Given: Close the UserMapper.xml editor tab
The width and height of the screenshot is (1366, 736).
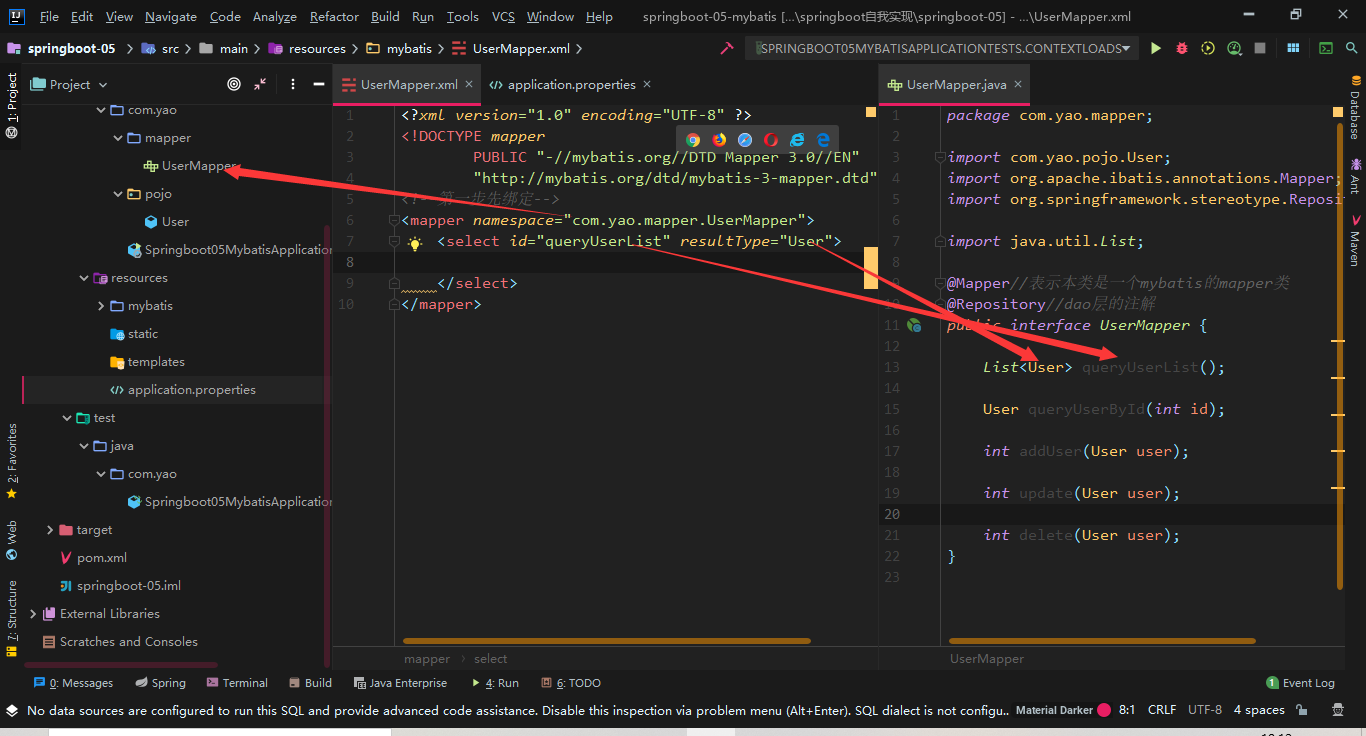Looking at the screenshot, I should [x=471, y=85].
